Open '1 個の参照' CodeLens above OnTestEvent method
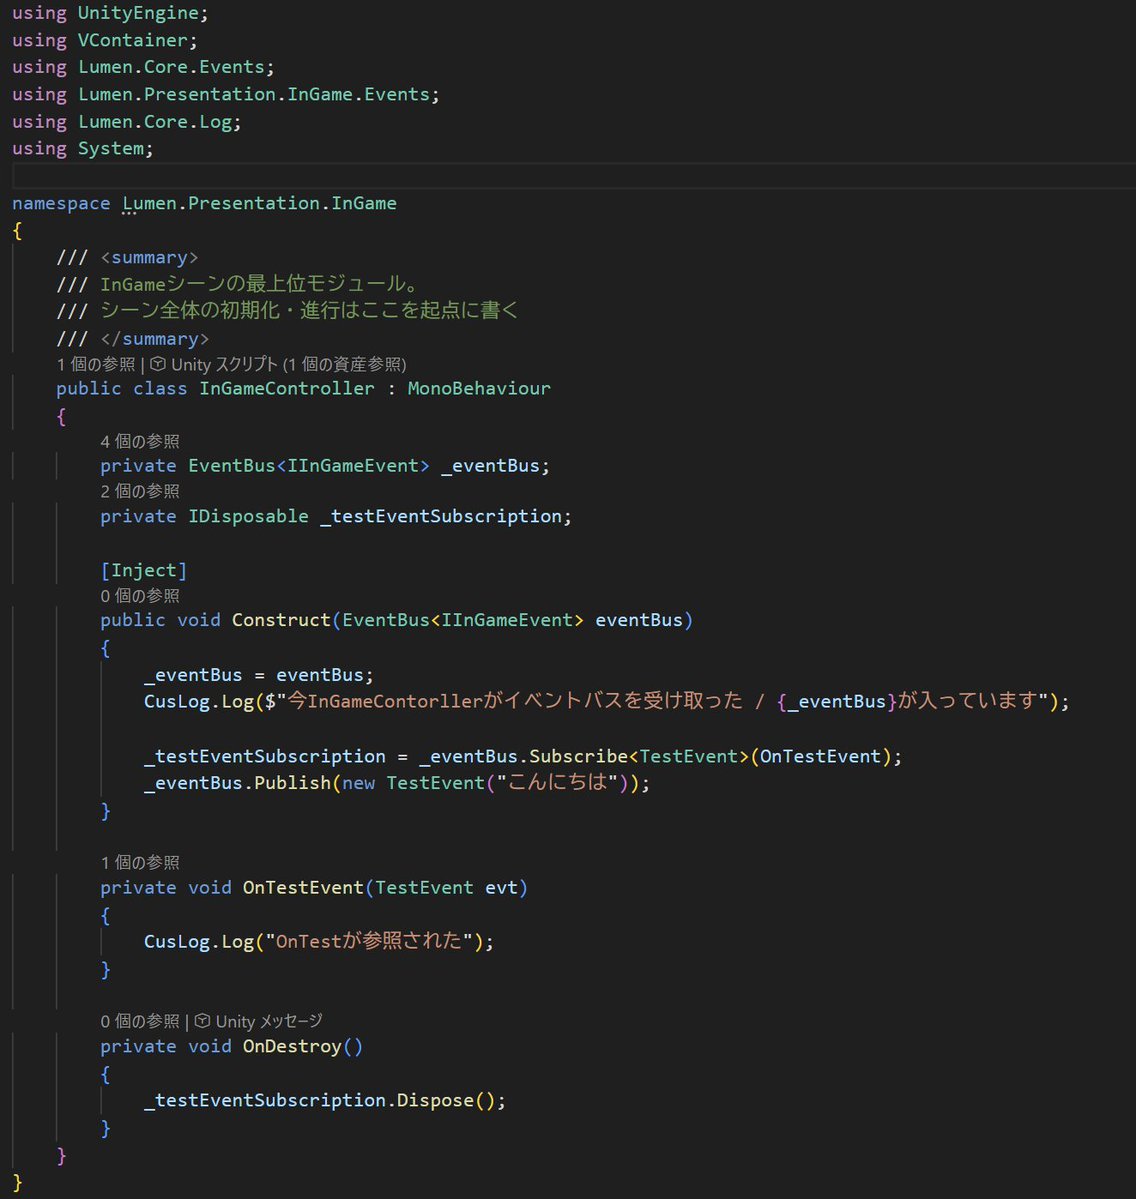The image size is (1136, 1199). (140, 863)
